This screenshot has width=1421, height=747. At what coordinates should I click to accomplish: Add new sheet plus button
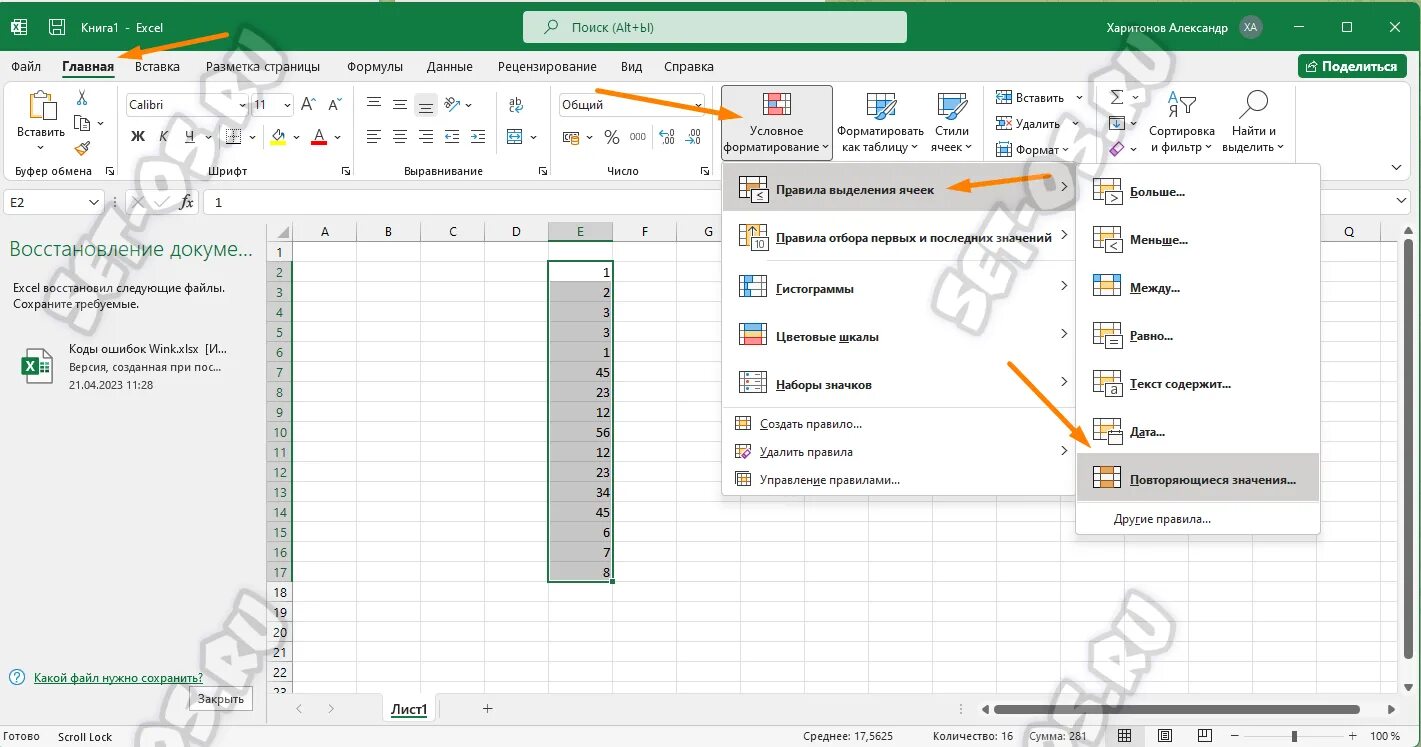coord(488,709)
